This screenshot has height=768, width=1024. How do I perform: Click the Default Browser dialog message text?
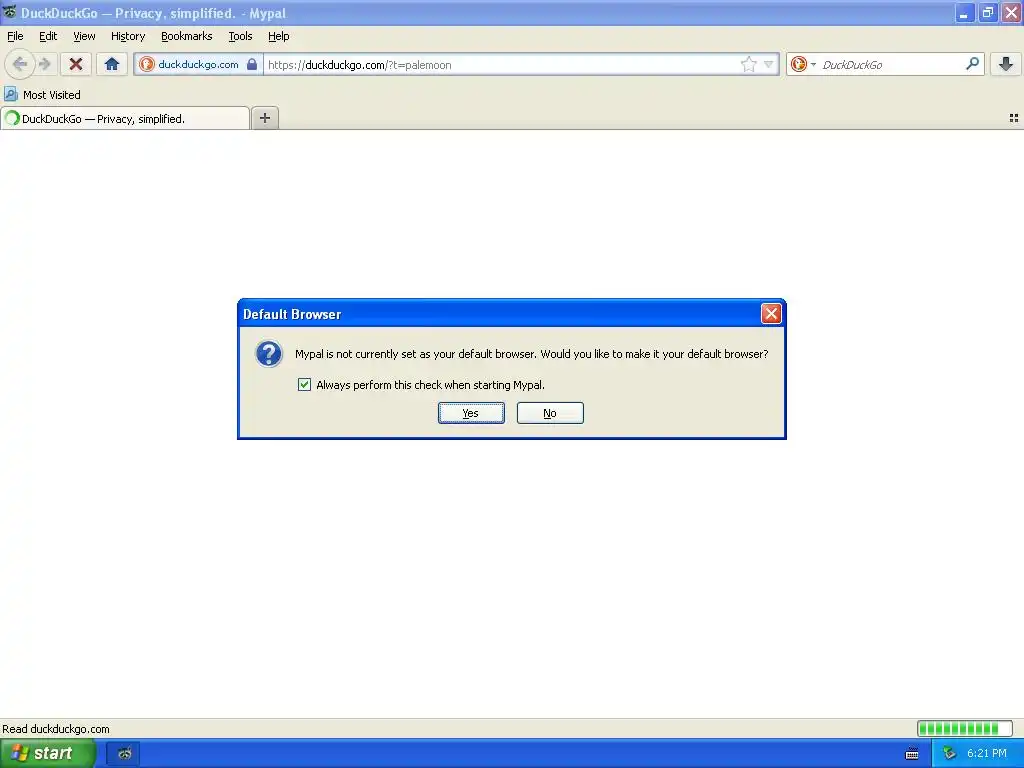[532, 354]
